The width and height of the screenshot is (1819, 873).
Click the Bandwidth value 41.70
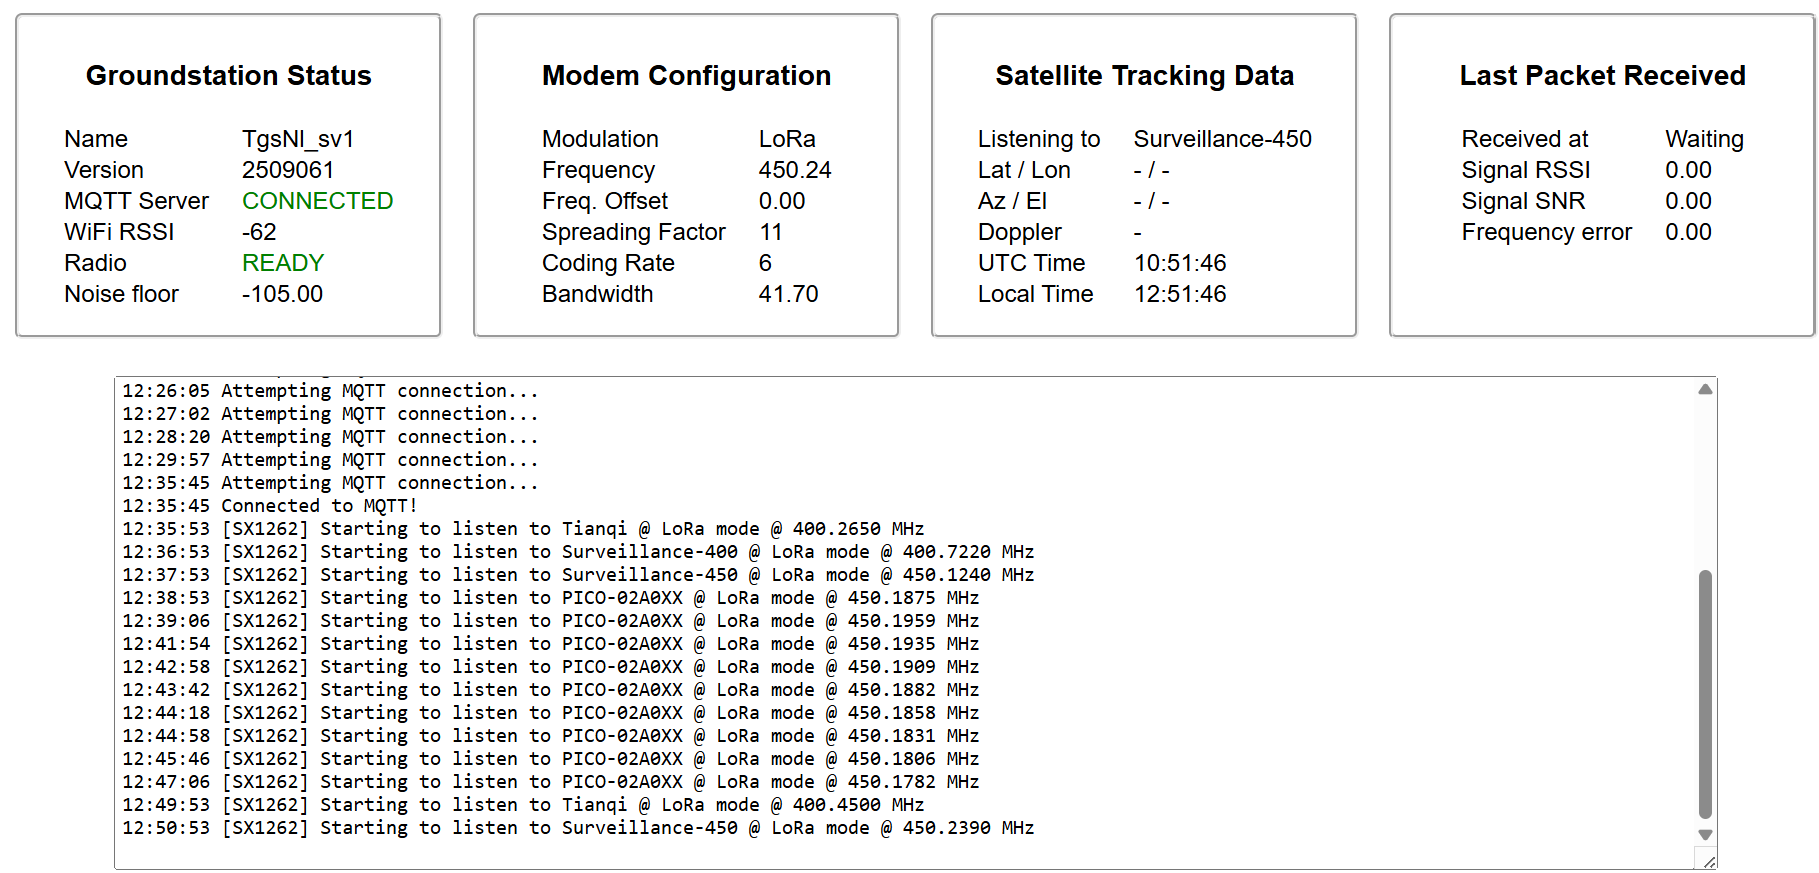[788, 294]
